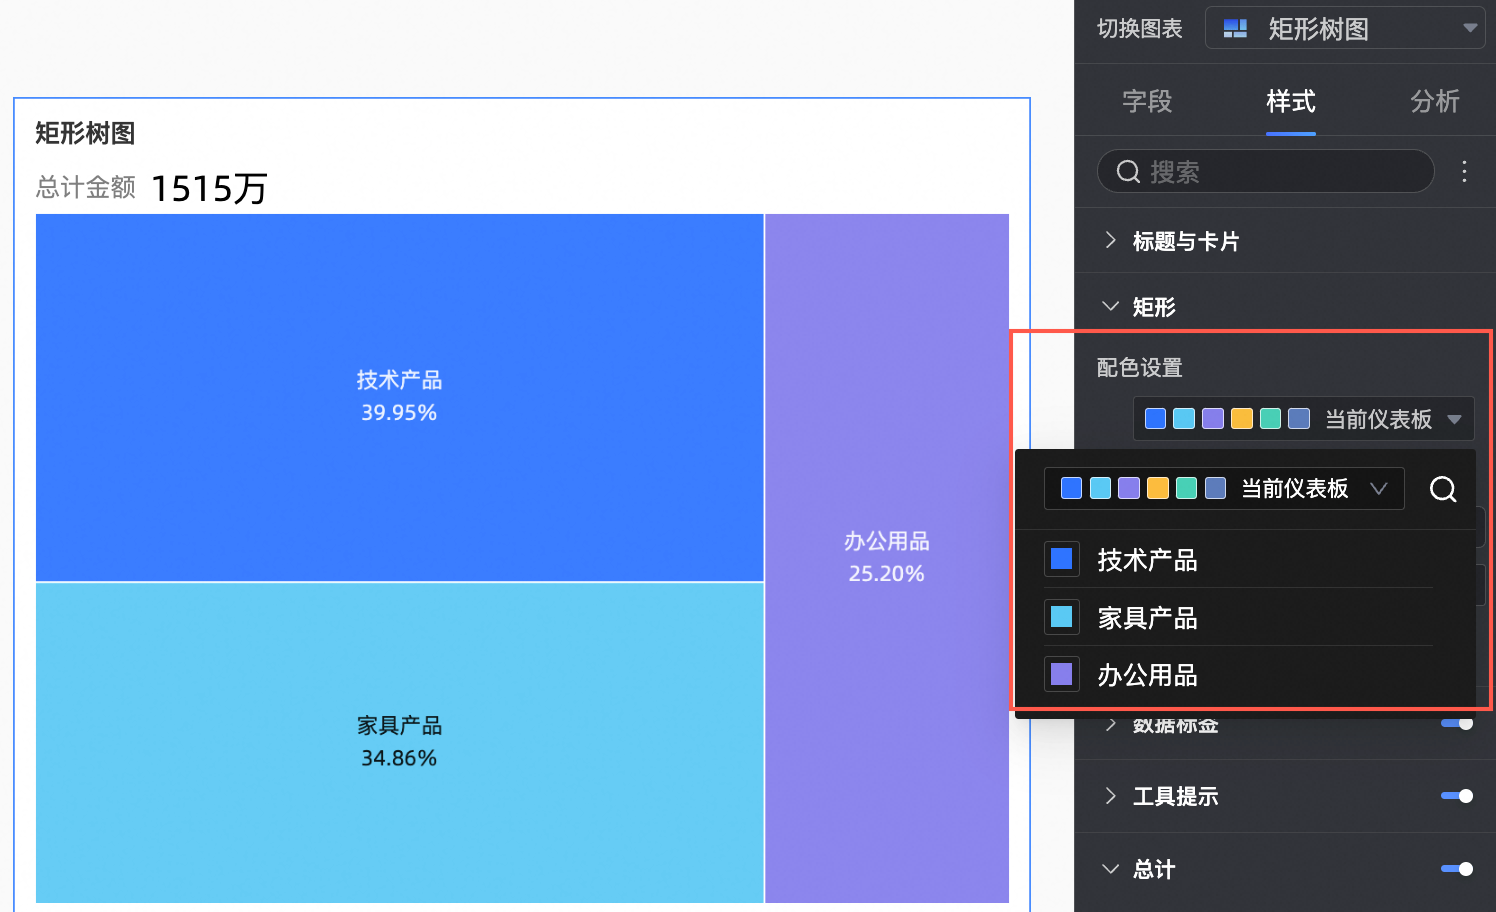Viewport: 1496px width, 912px height.
Task: Switch to the 分析 tab
Action: pyautogui.click(x=1434, y=101)
